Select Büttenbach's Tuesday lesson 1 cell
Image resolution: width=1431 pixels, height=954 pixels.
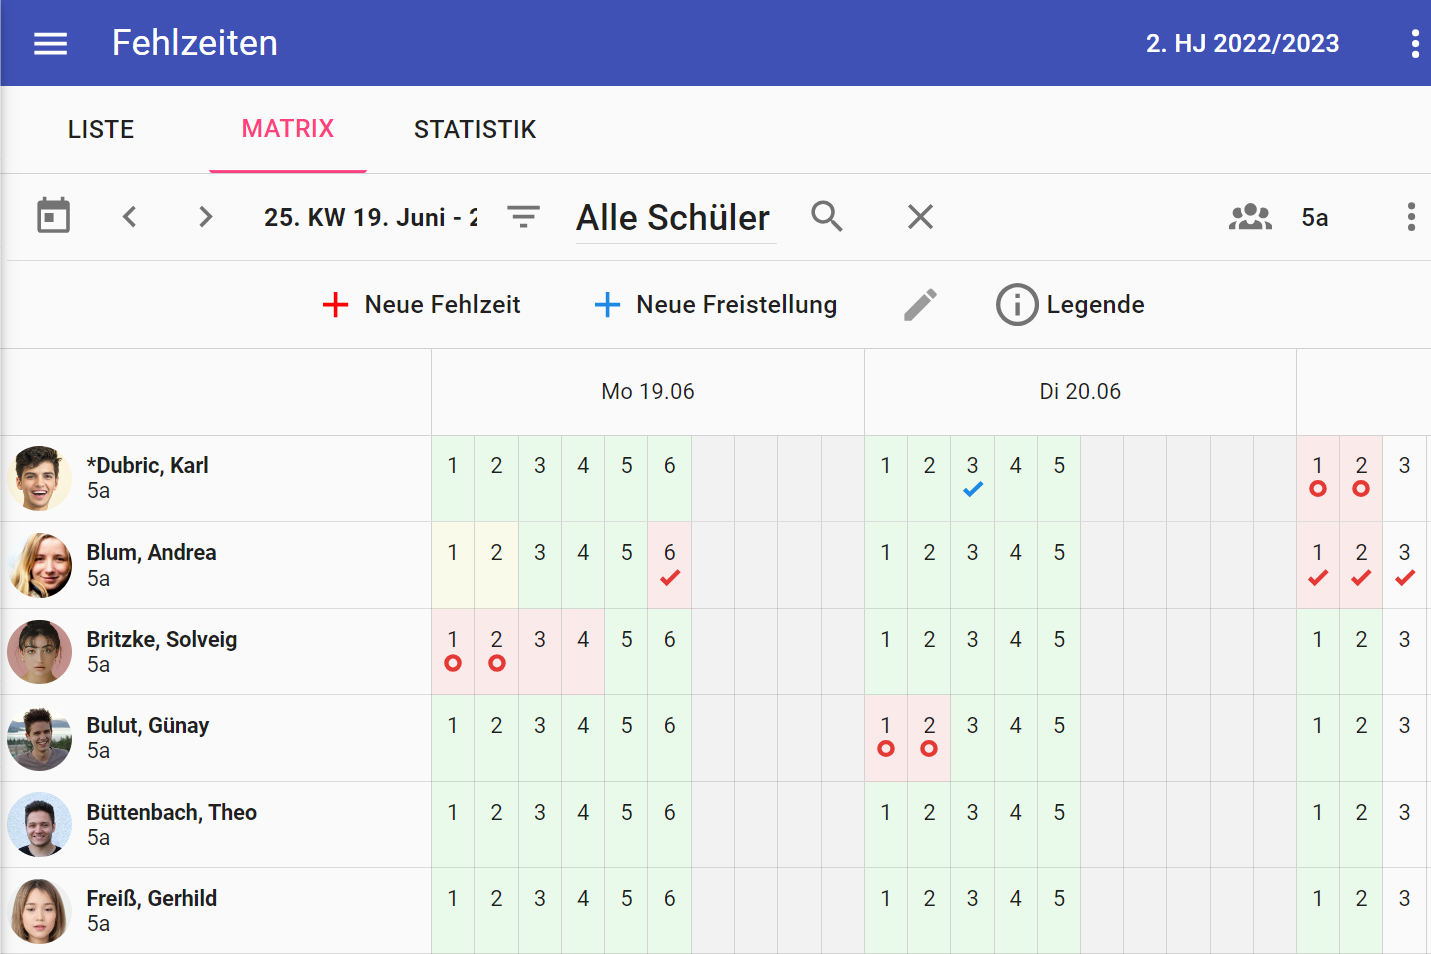click(886, 824)
